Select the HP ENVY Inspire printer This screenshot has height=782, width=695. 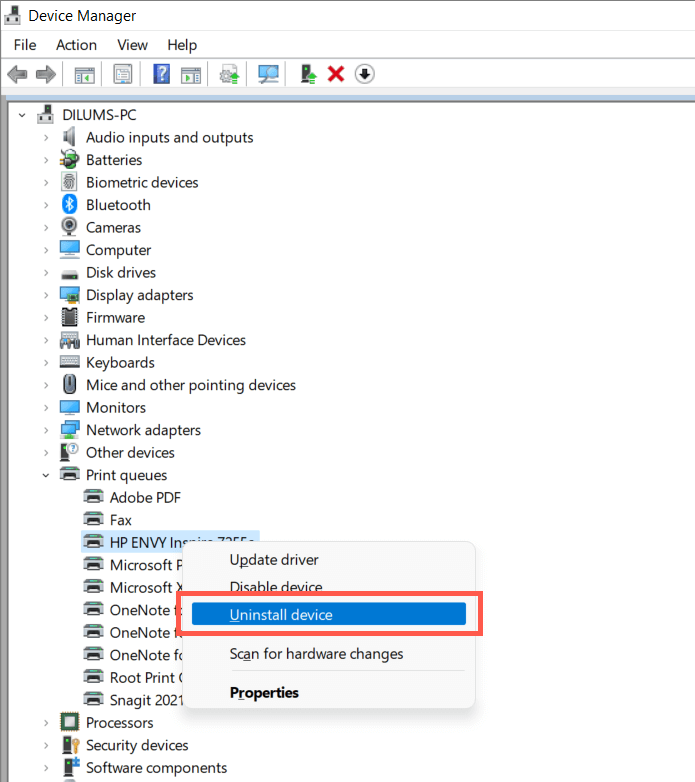171,542
